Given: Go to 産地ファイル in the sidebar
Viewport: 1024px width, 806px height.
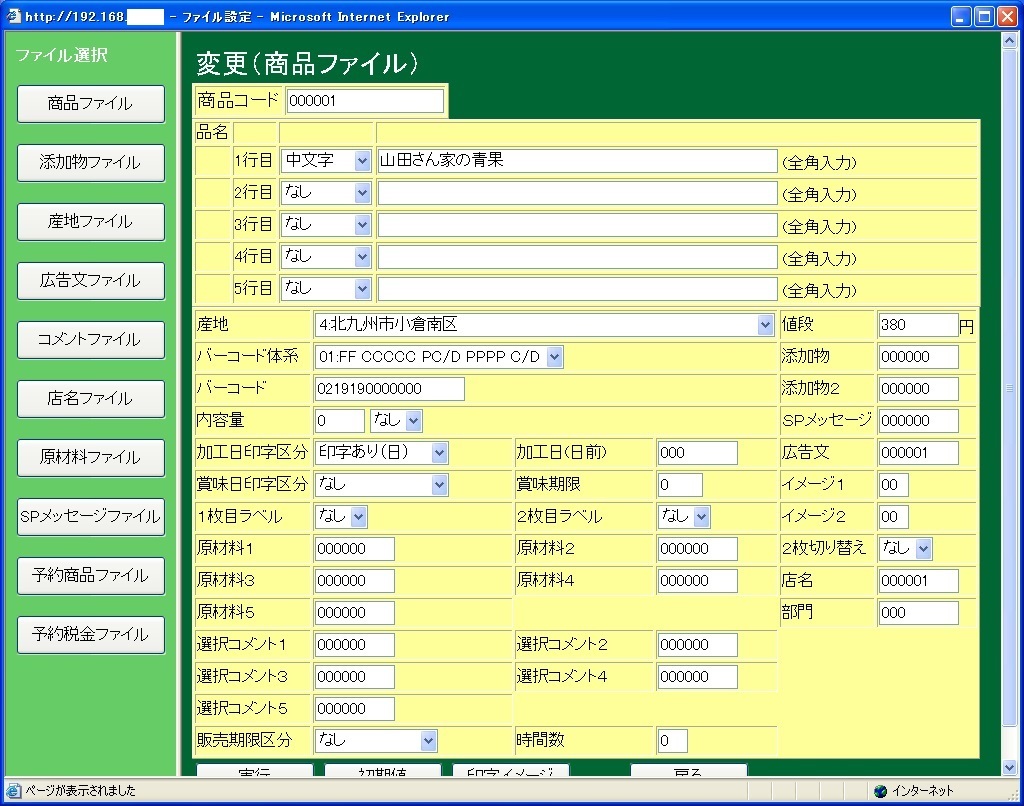Looking at the screenshot, I should point(90,222).
